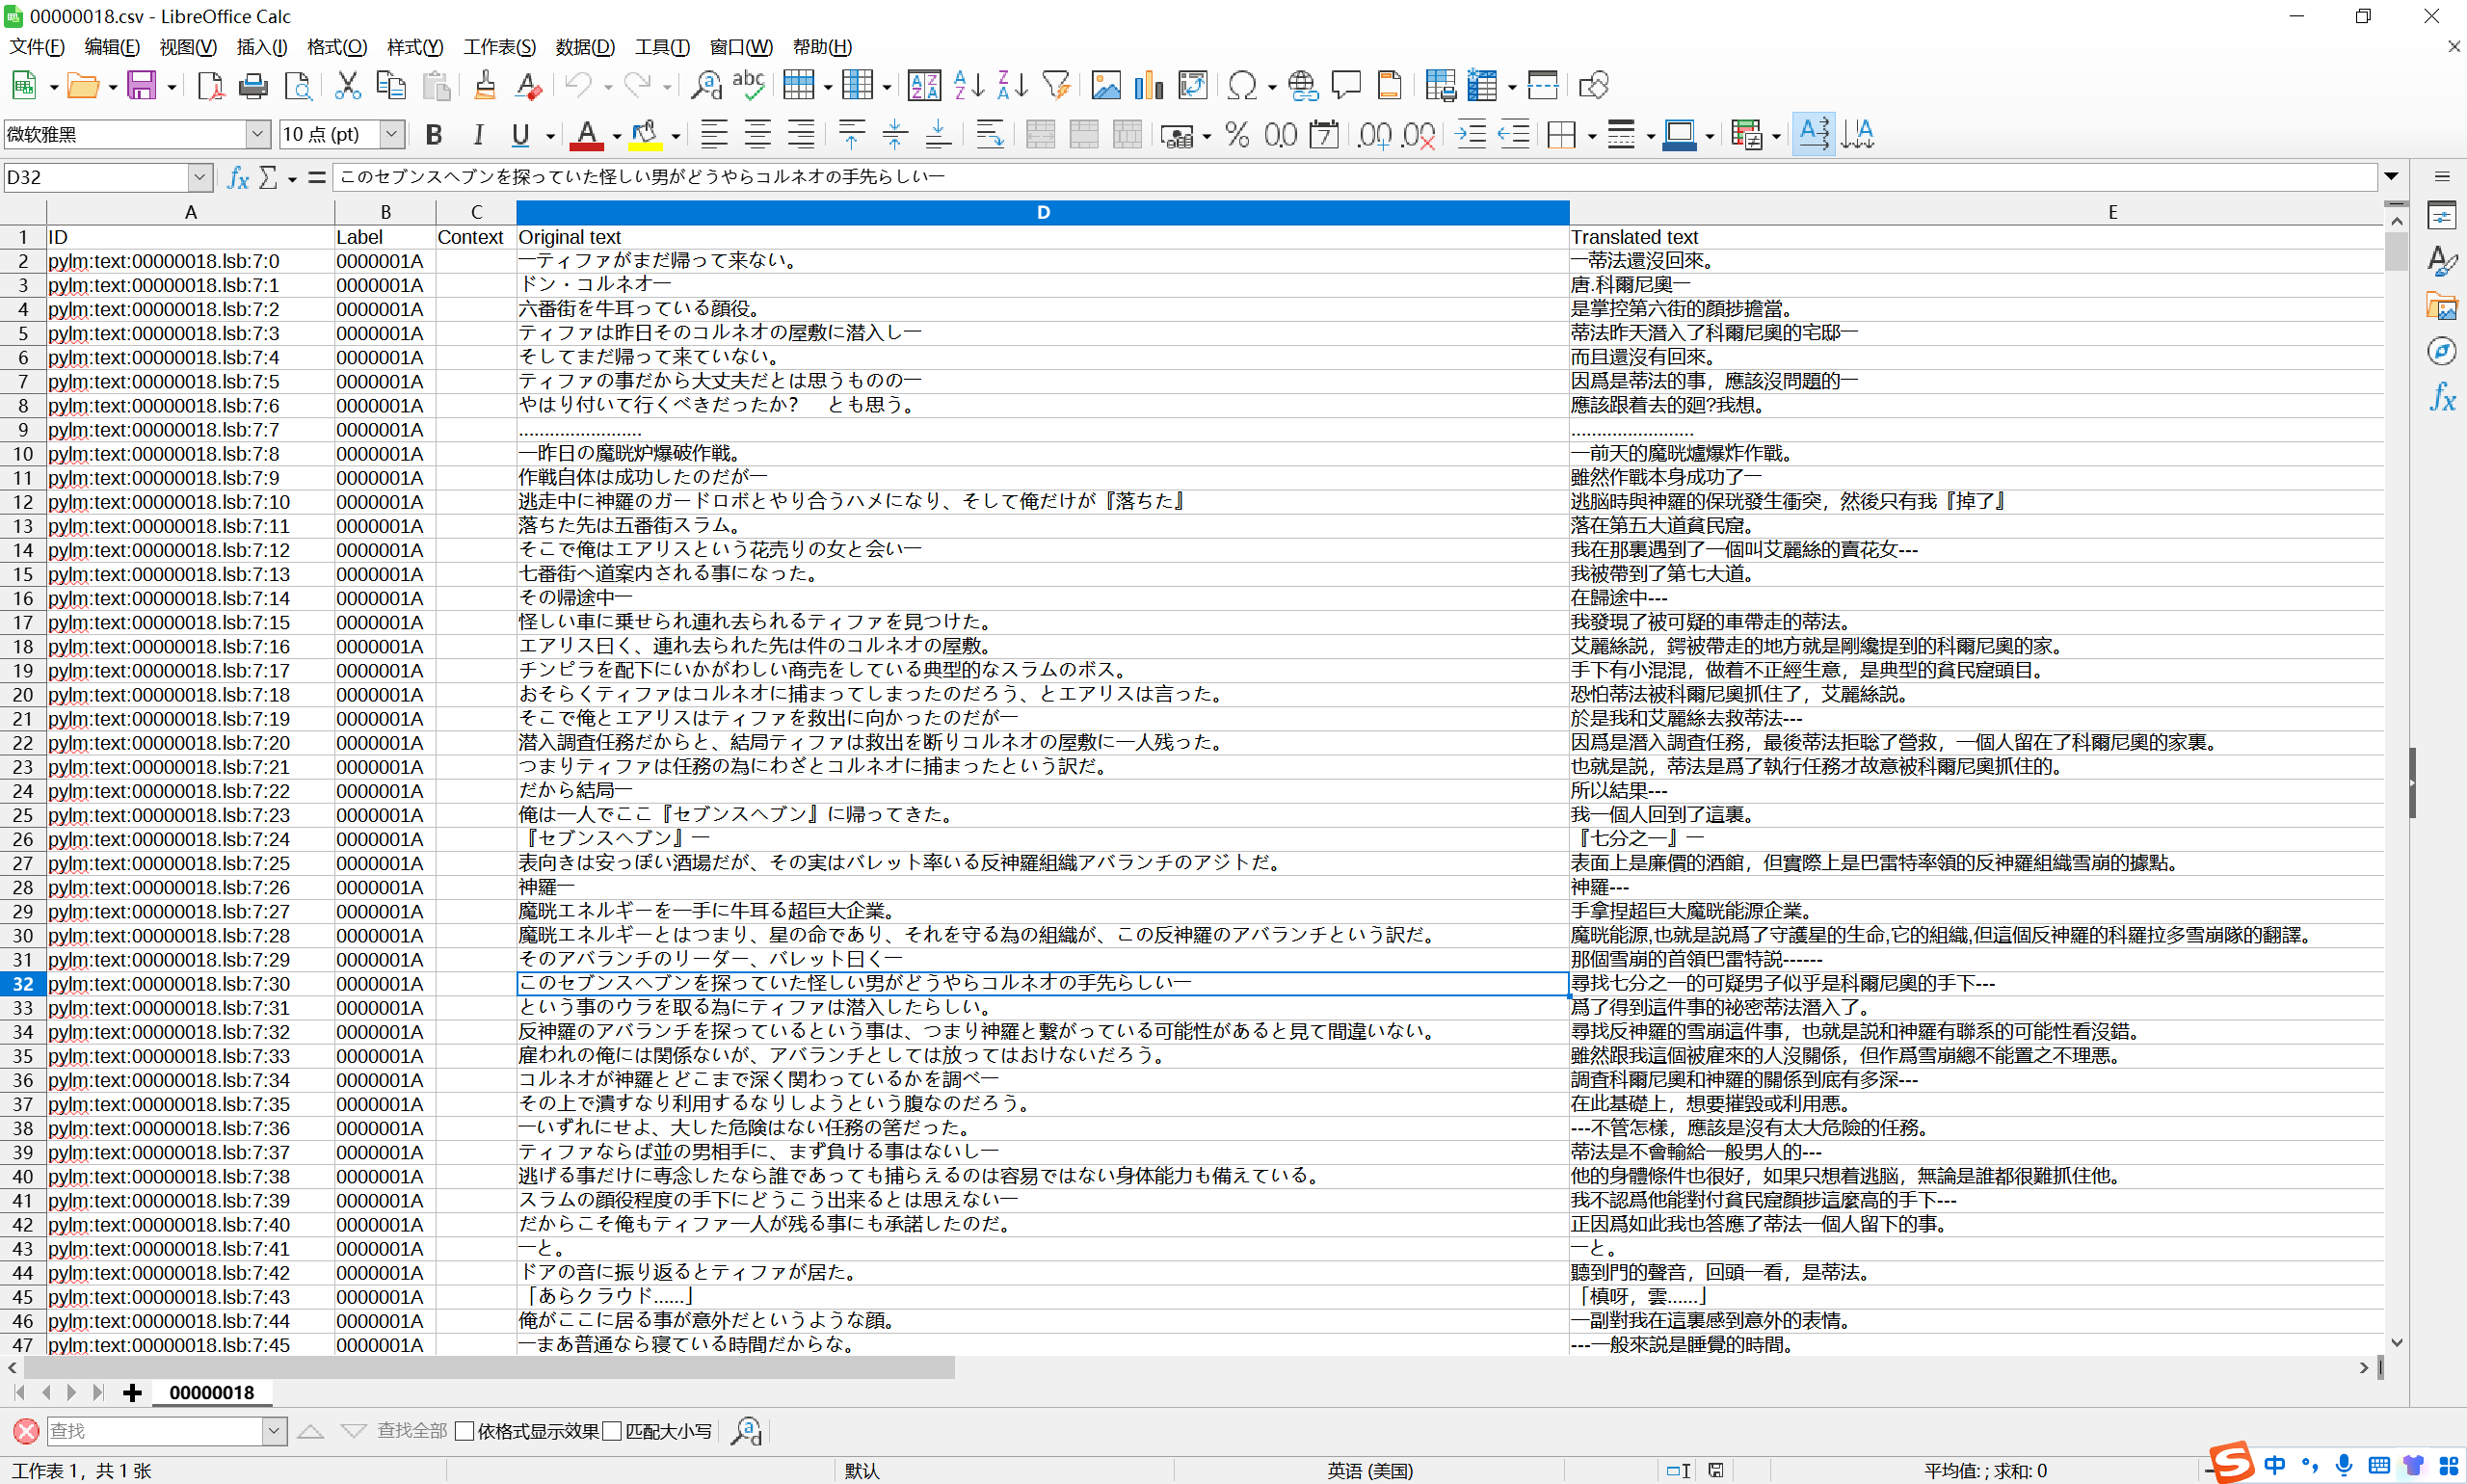This screenshot has width=2467, height=1484.
Task: Open the Functions panel in the sidebar
Action: (x=2443, y=399)
